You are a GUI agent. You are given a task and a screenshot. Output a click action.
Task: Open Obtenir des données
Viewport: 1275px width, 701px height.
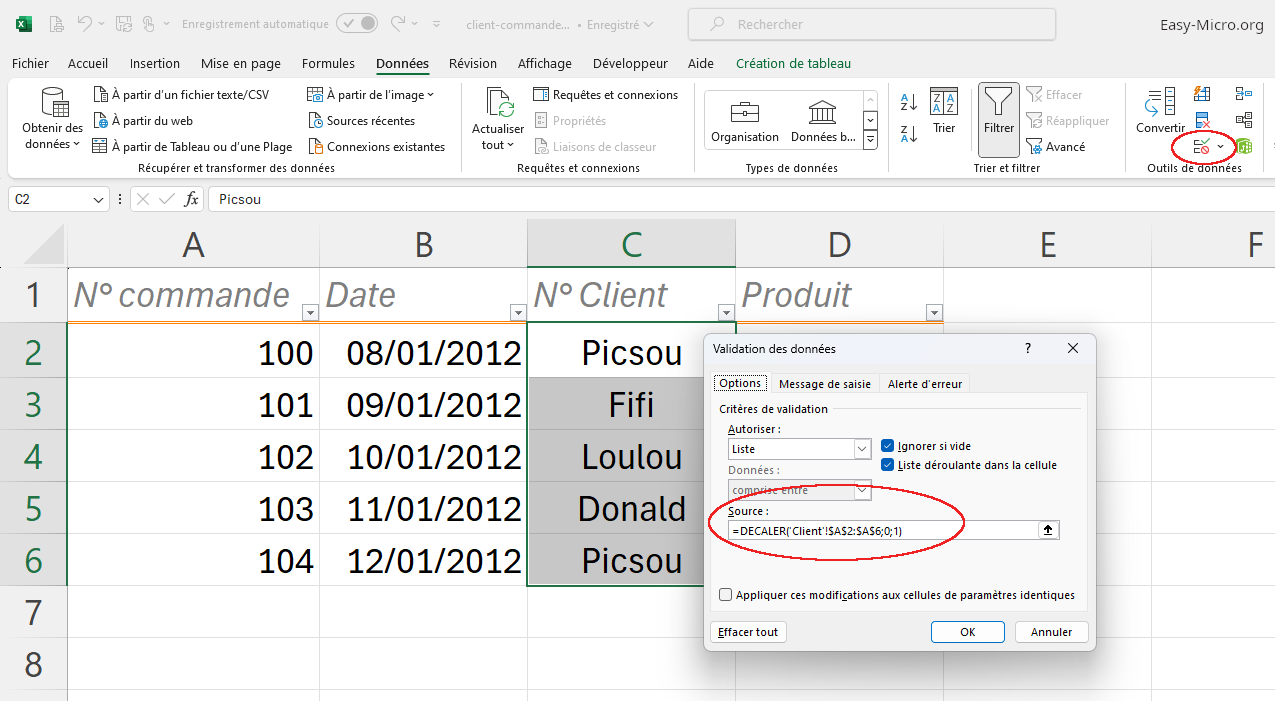point(53,118)
